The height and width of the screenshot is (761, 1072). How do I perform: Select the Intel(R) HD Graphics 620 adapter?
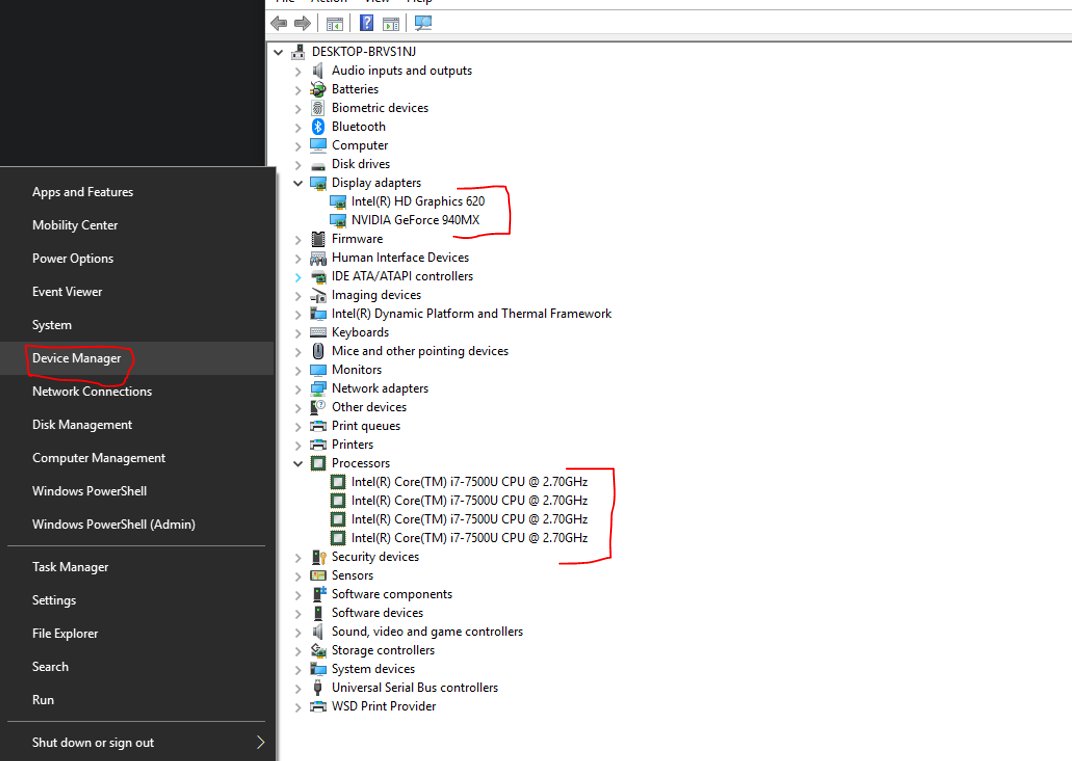[418, 202]
